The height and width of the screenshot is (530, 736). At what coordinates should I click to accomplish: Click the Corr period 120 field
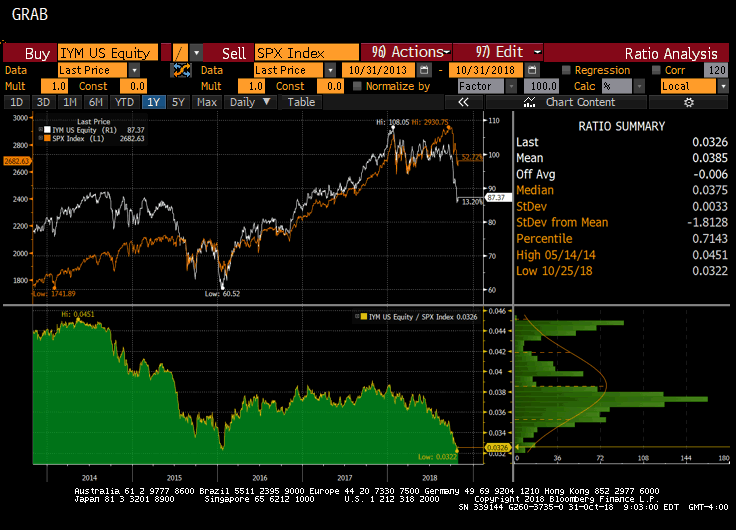tap(716, 70)
